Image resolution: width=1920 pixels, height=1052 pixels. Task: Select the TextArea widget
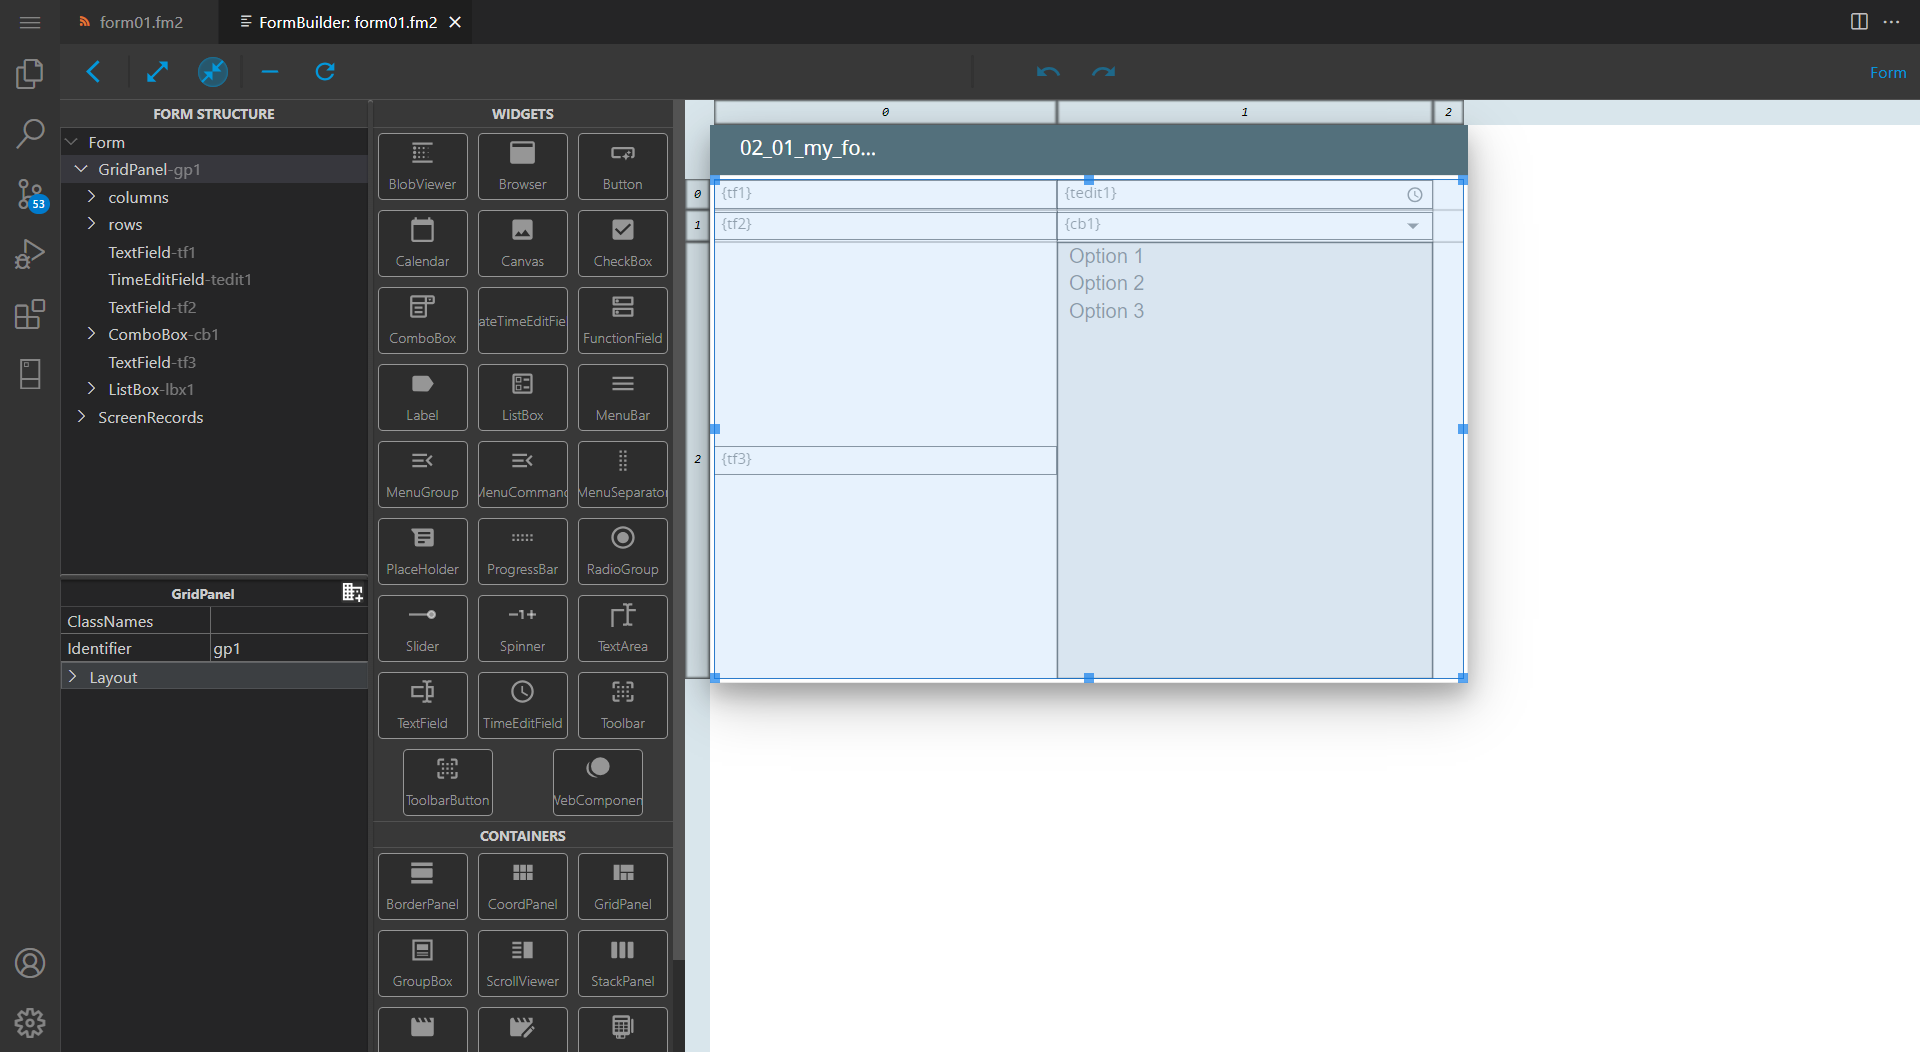pyautogui.click(x=622, y=628)
